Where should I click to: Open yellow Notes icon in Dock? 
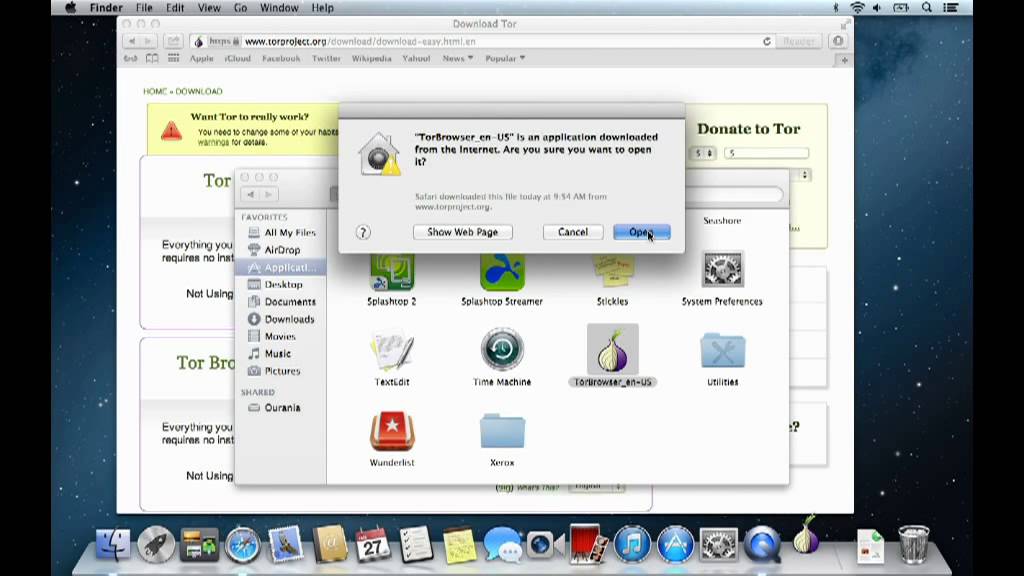[x=459, y=546]
